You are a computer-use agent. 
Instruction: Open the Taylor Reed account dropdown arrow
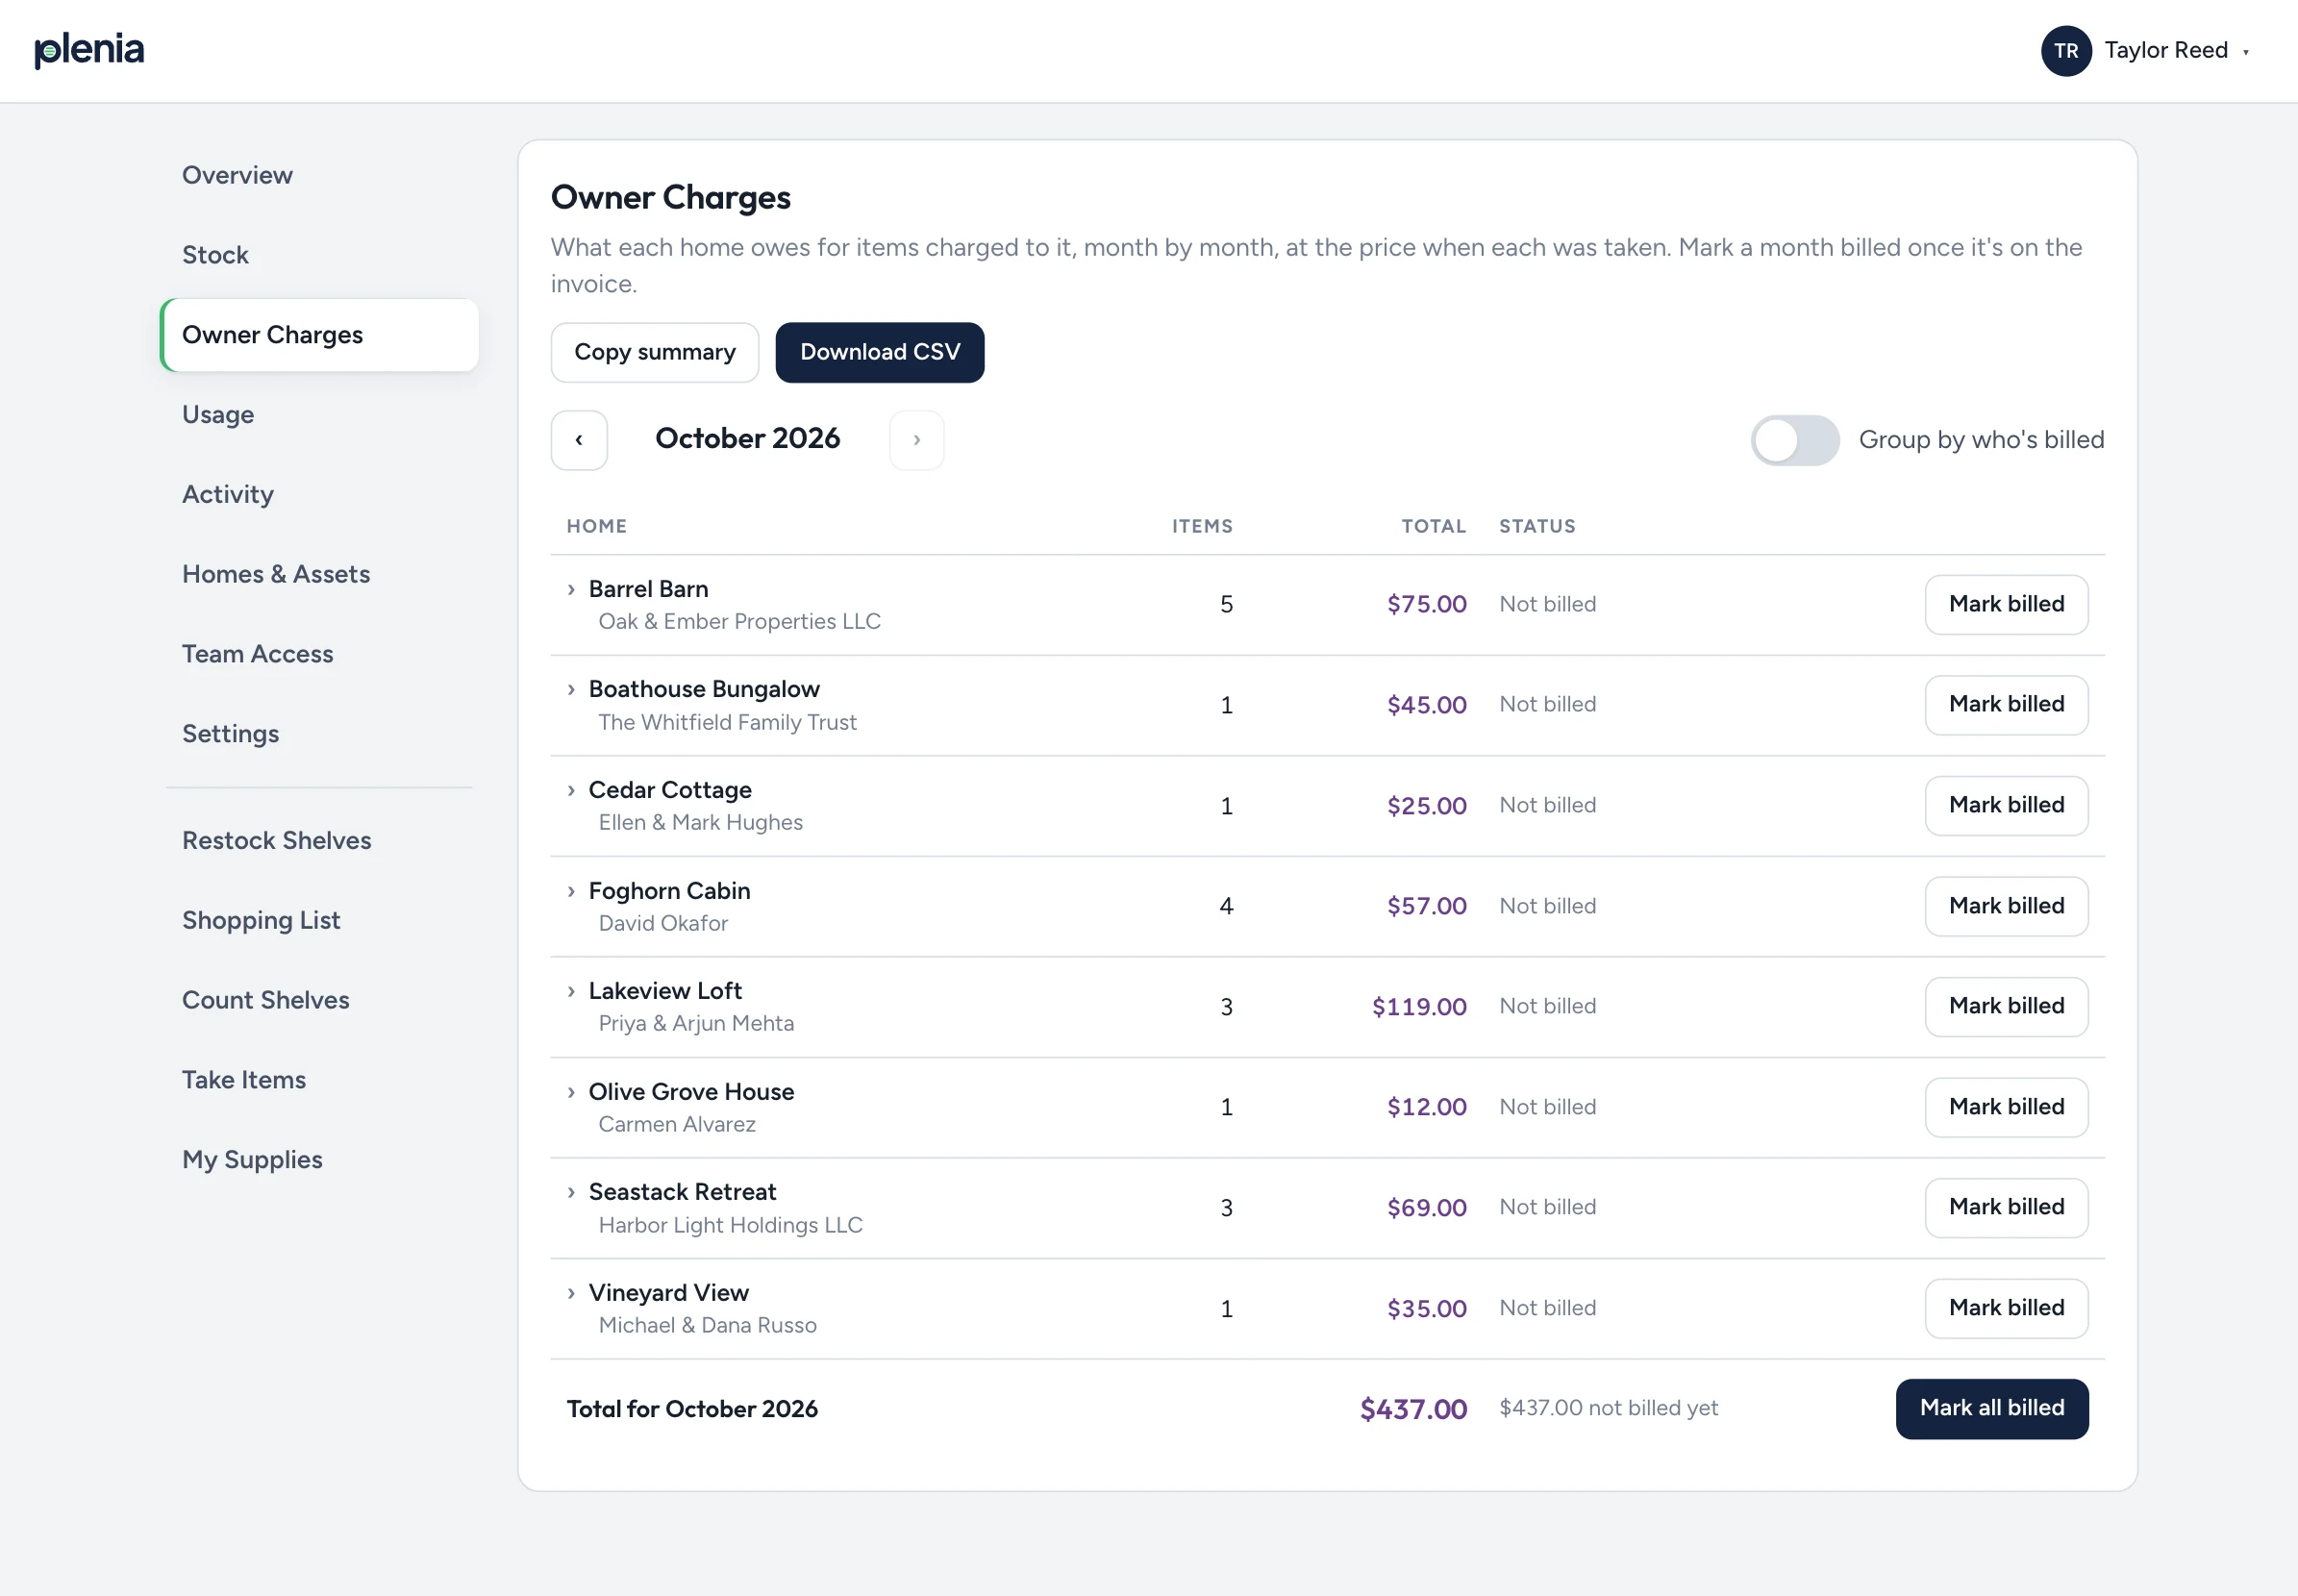(2245, 52)
